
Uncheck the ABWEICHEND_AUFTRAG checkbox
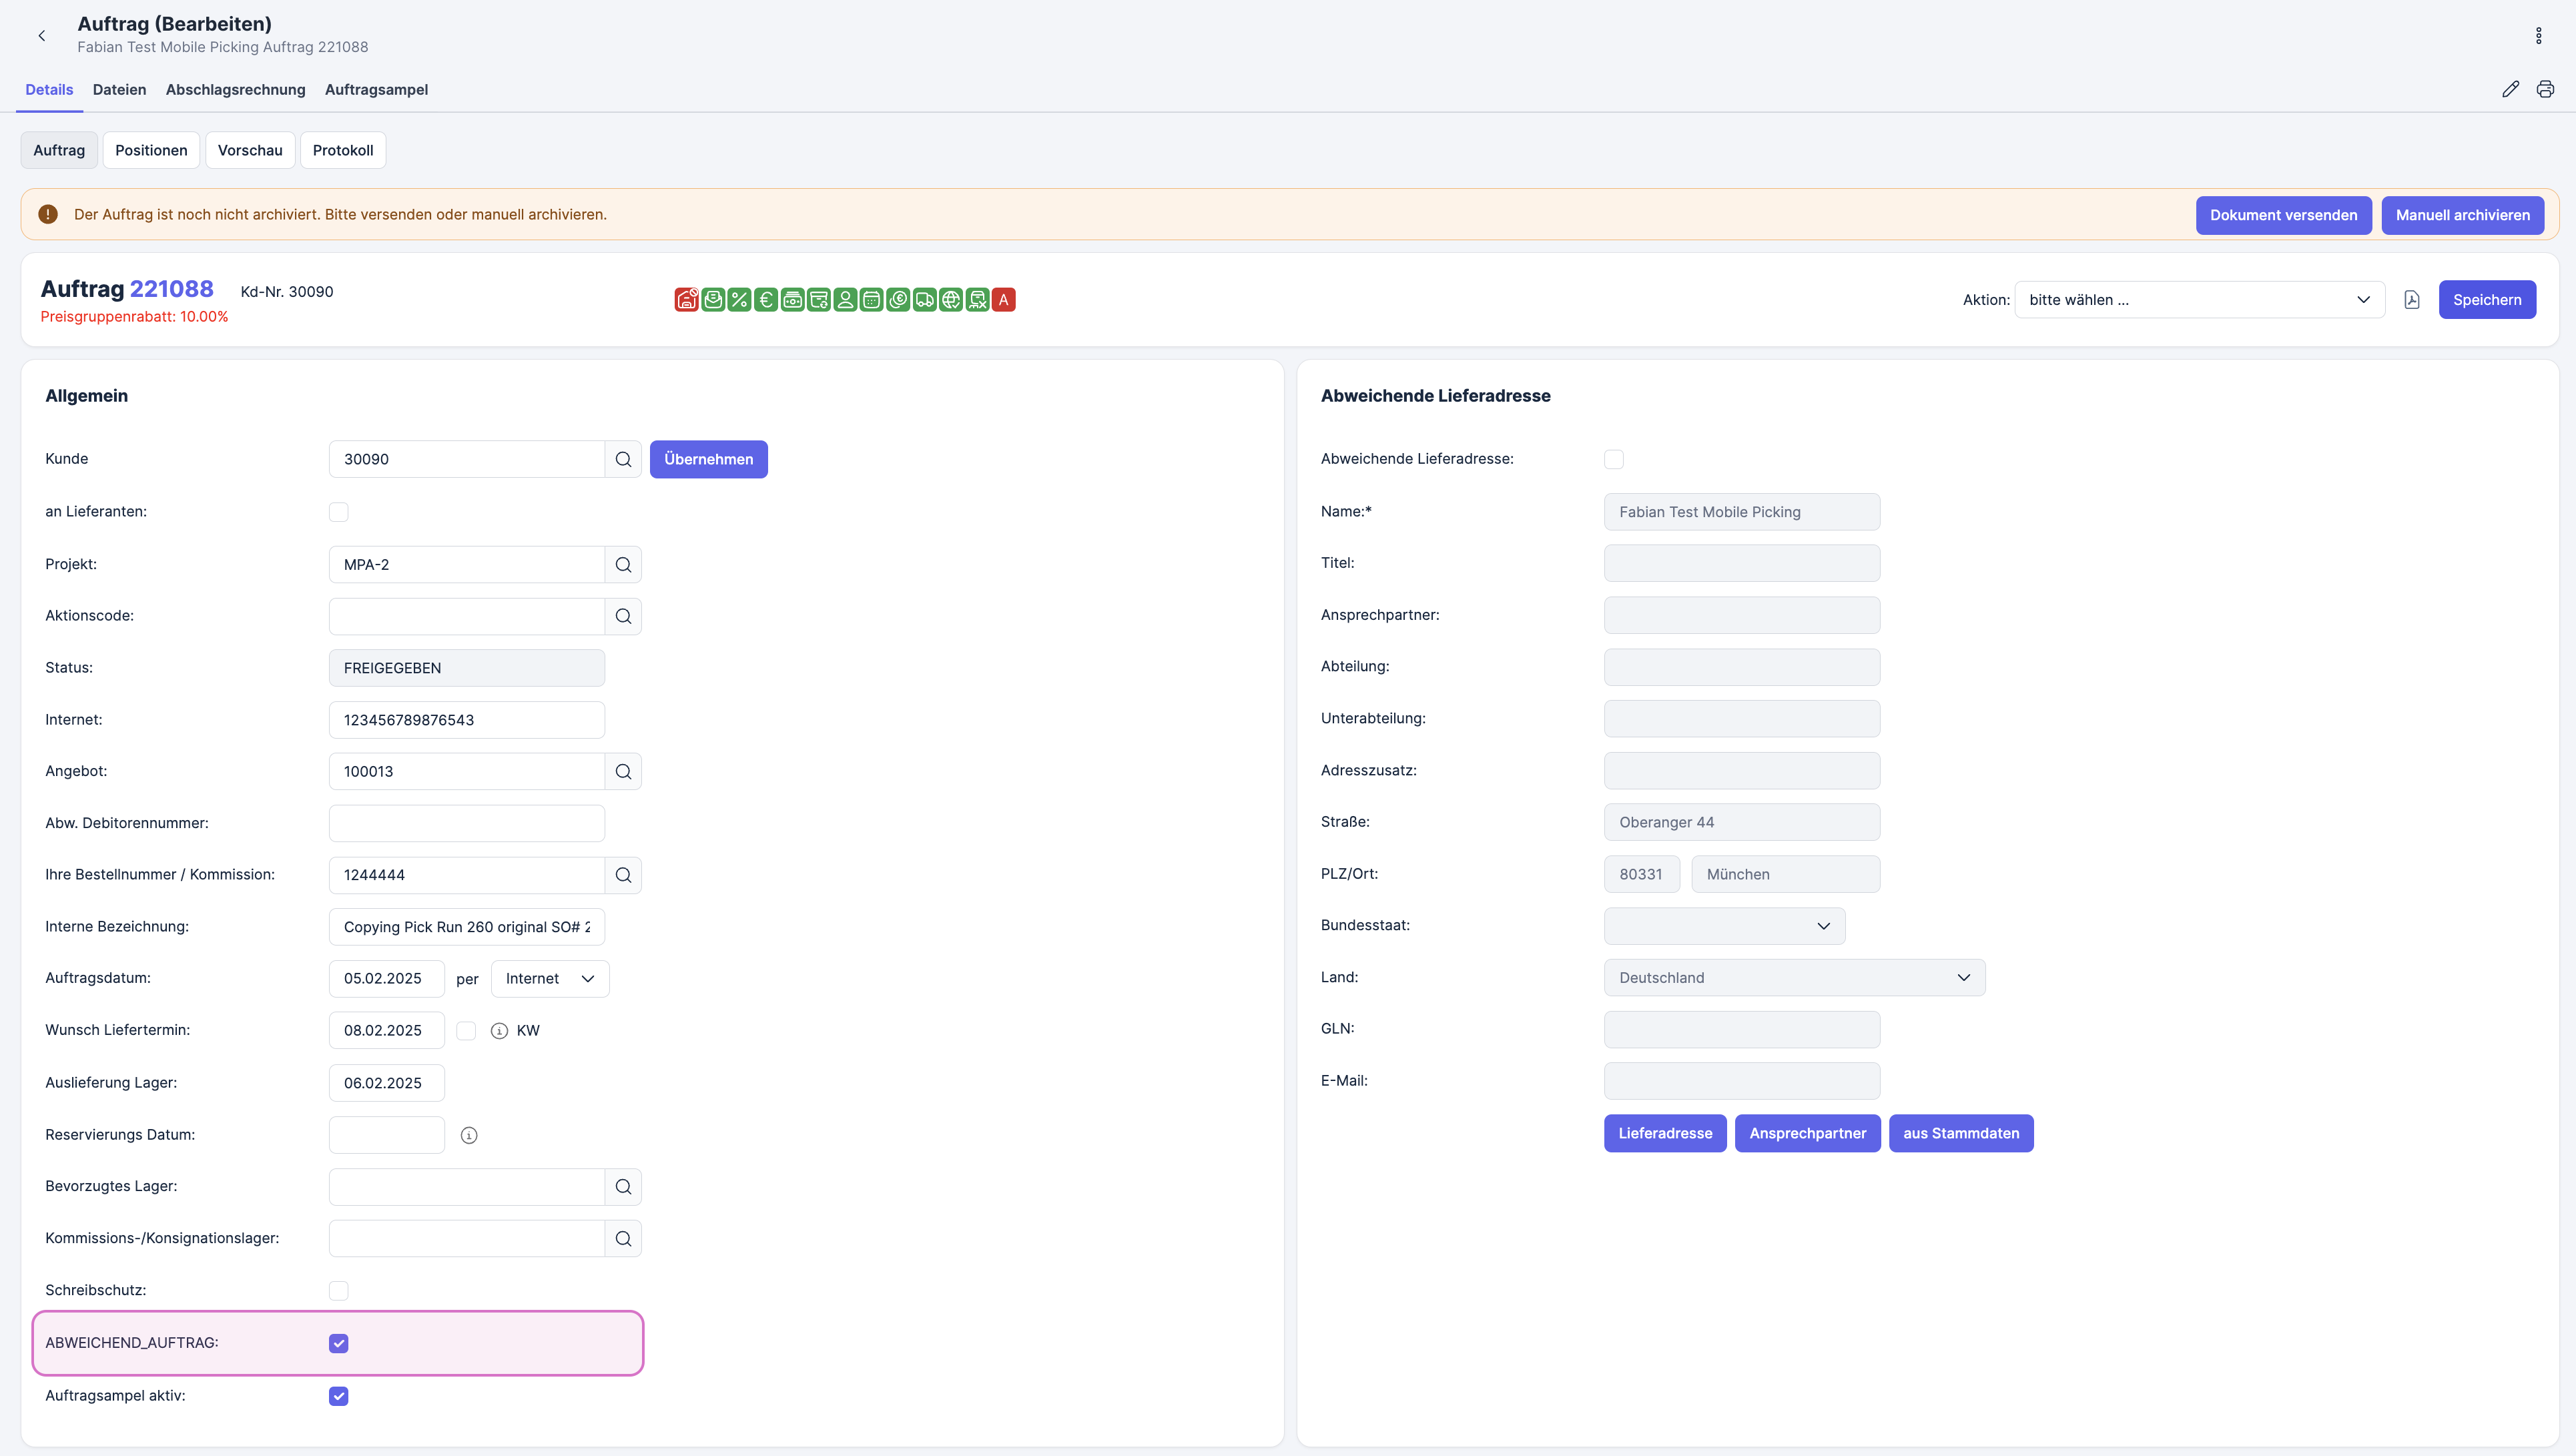click(339, 1343)
